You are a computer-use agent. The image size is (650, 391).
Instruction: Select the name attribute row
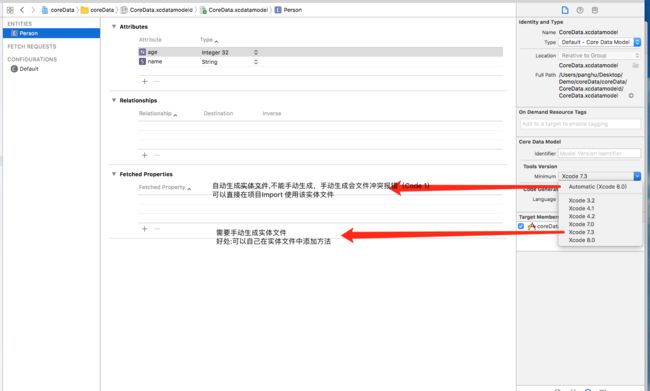[320, 62]
